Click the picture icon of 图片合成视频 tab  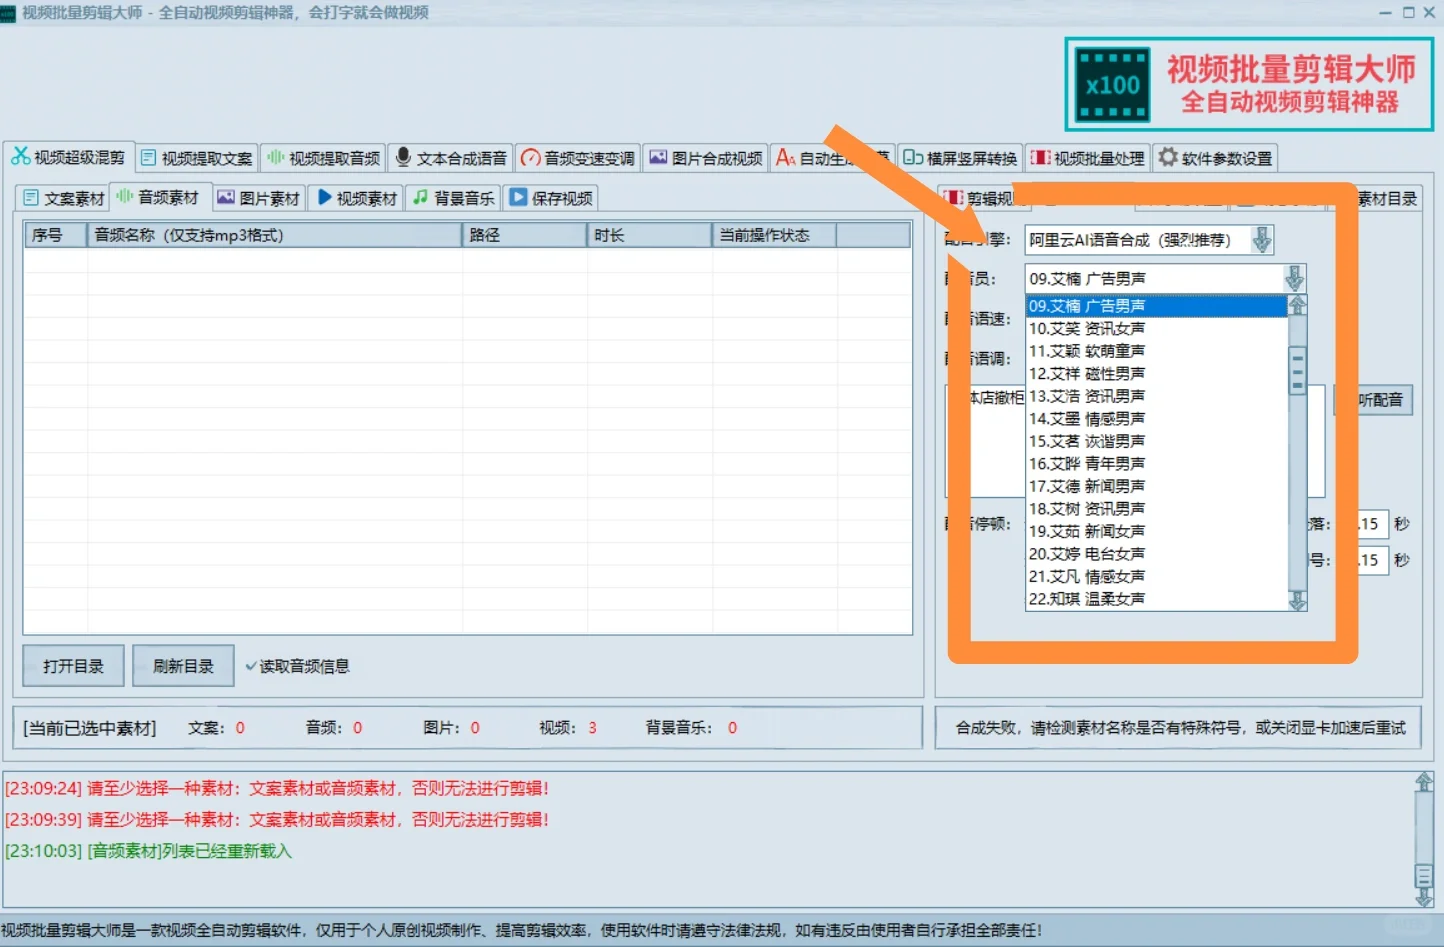tap(658, 158)
